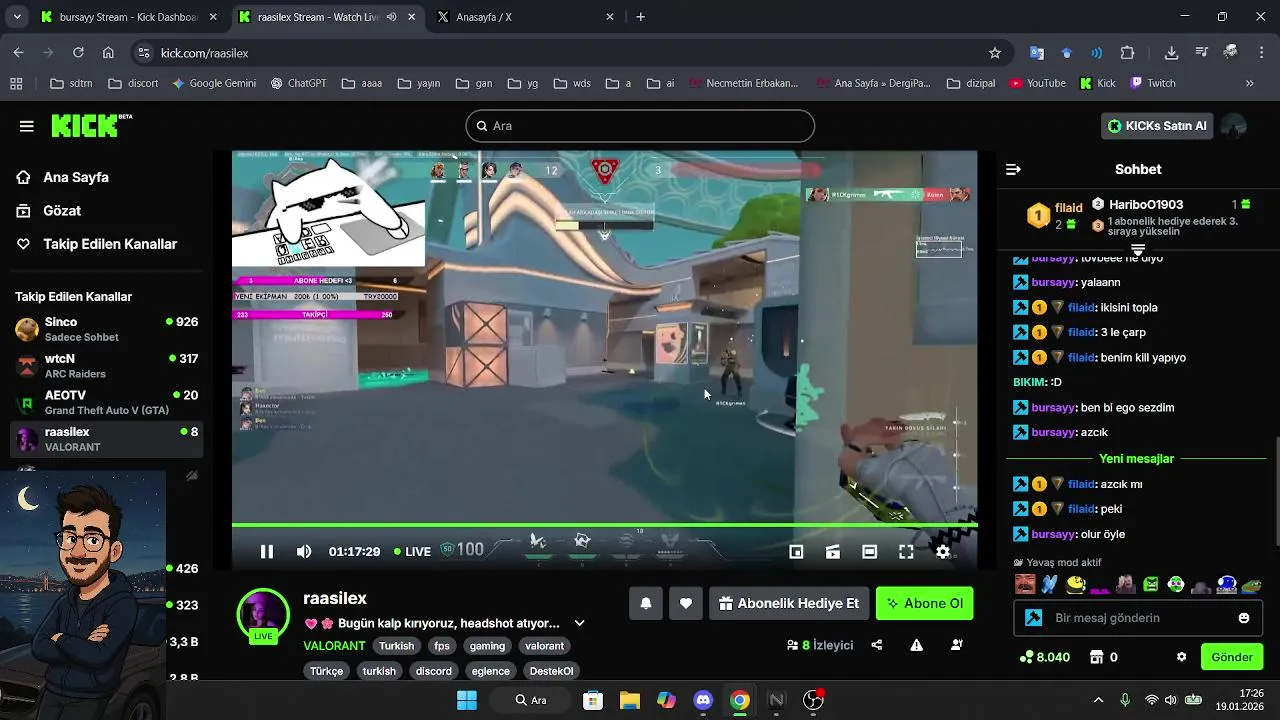Click the KICK logo in the header
1280x720 pixels.
coord(90,125)
